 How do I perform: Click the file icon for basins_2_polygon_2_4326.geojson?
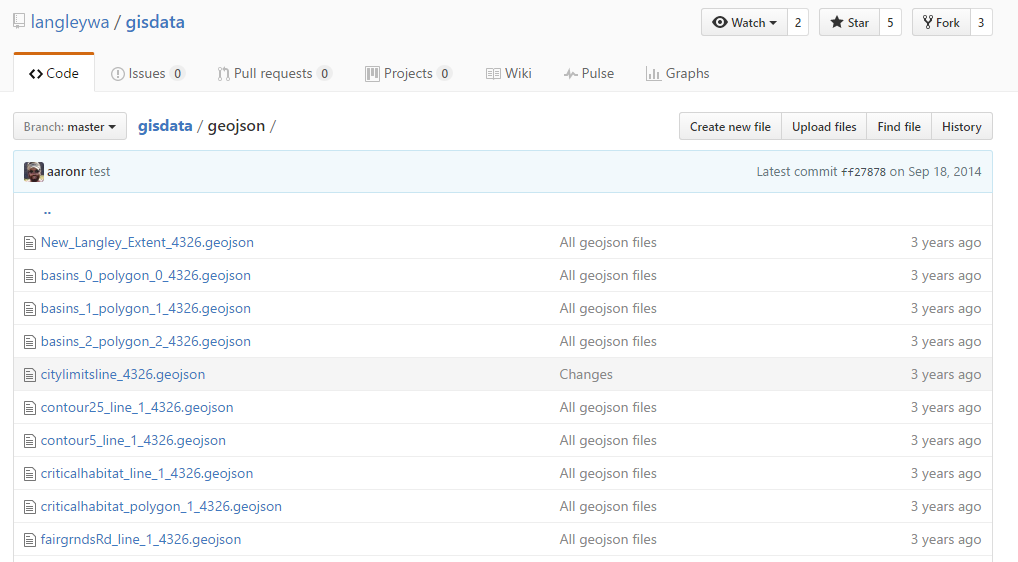click(x=30, y=343)
